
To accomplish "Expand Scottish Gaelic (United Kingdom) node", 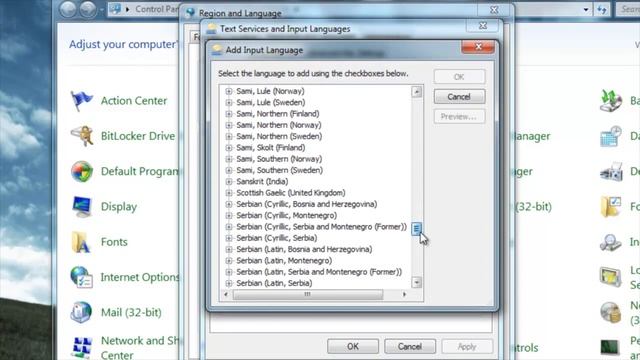I will coord(229,193).
